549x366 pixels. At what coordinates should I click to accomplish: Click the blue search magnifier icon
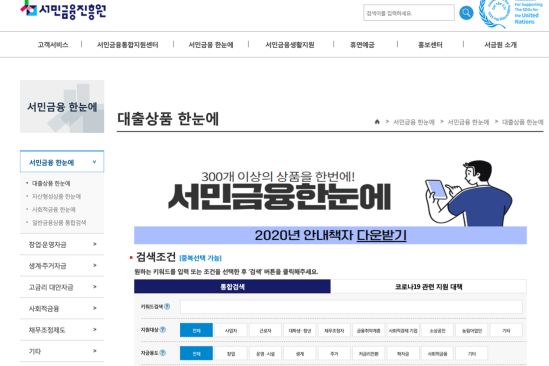pyautogui.click(x=466, y=13)
